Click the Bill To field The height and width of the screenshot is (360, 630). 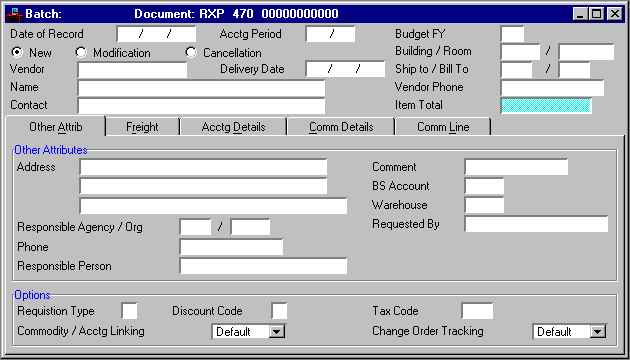pos(575,70)
